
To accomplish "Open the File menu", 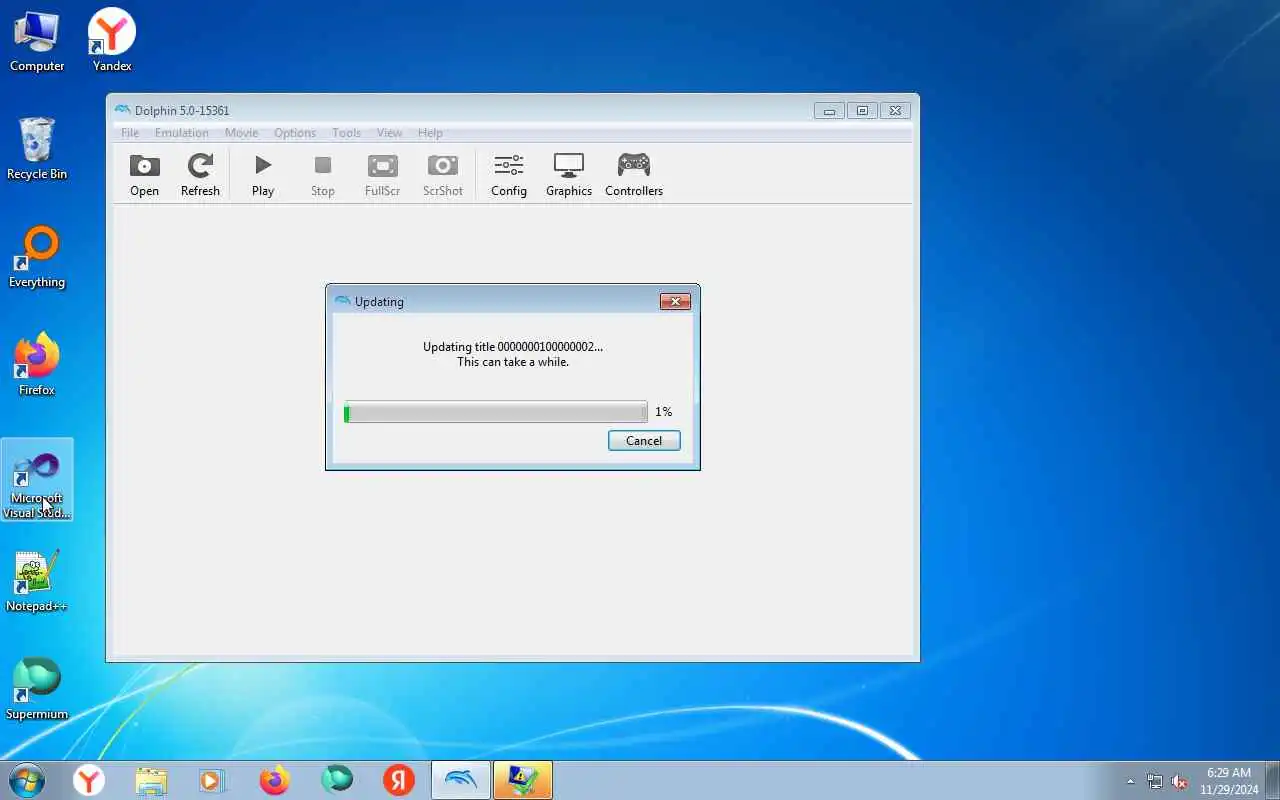I will click(130, 133).
